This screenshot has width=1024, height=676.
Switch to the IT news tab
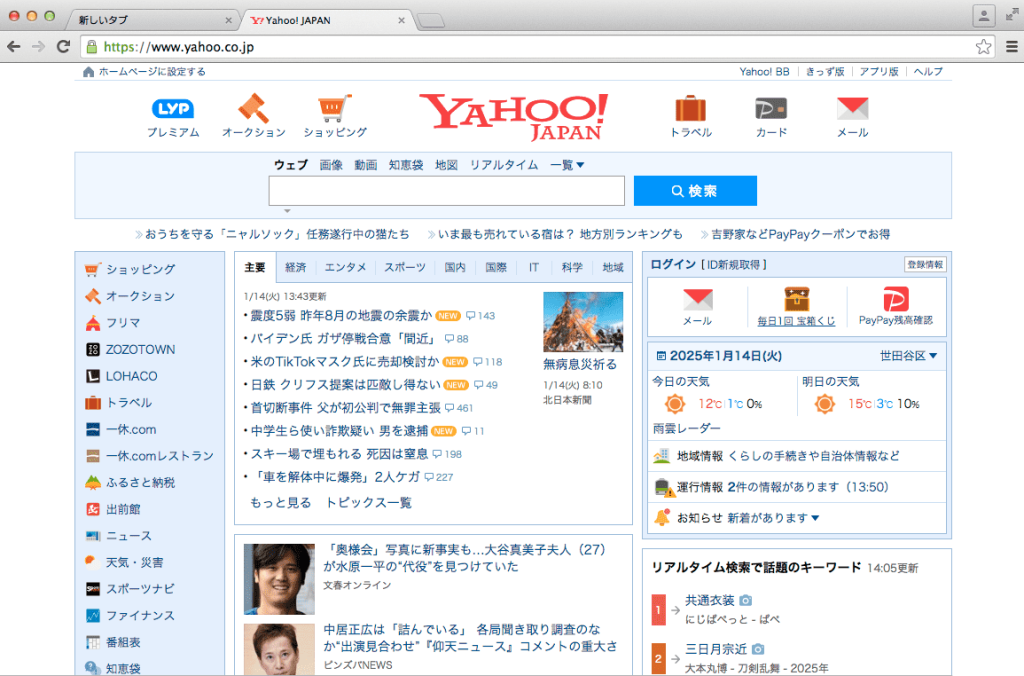[534, 267]
